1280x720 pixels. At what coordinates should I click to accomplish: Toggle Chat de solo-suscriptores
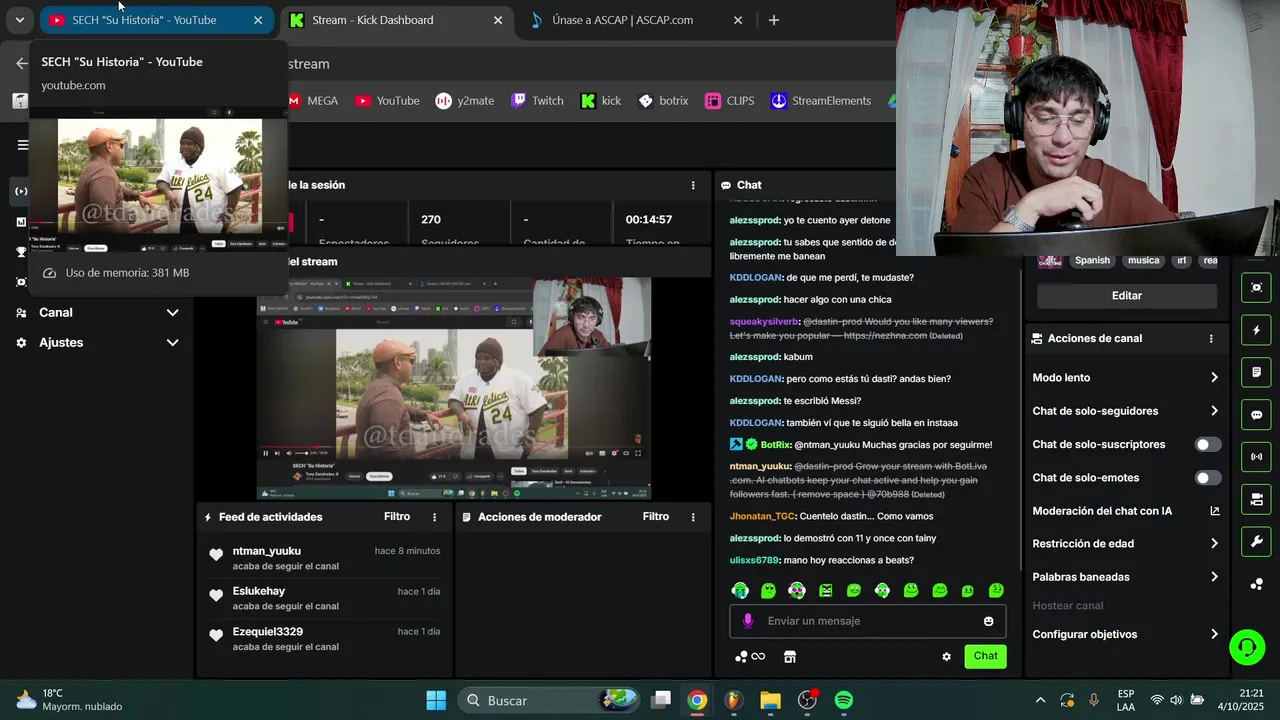tap(1208, 444)
